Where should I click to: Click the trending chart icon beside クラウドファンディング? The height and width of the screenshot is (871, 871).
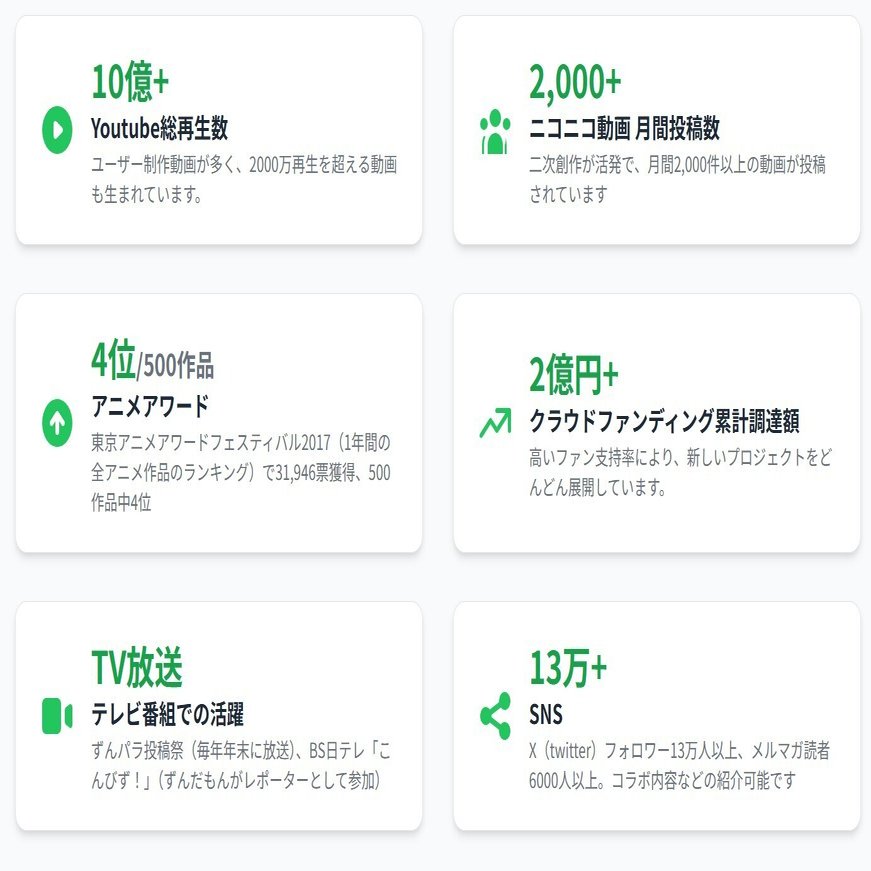(x=494, y=423)
